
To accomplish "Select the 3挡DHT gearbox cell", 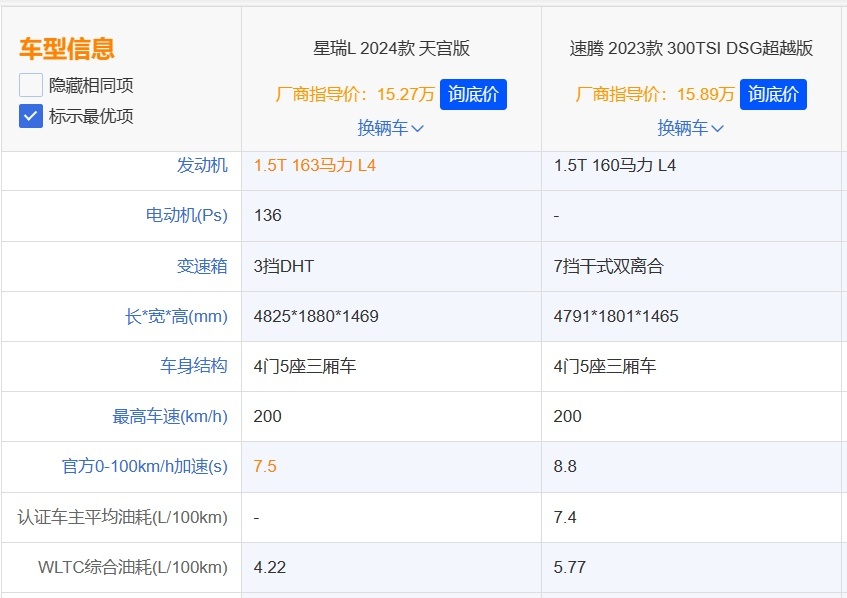I will 284,266.
